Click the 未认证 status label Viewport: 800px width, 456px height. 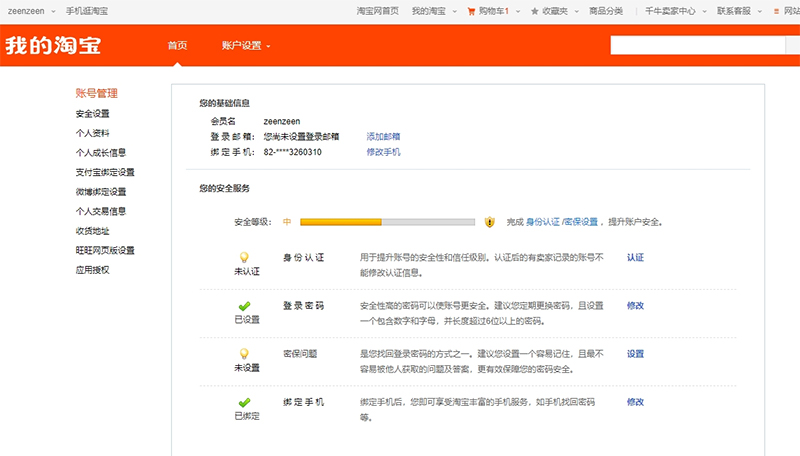[247, 271]
